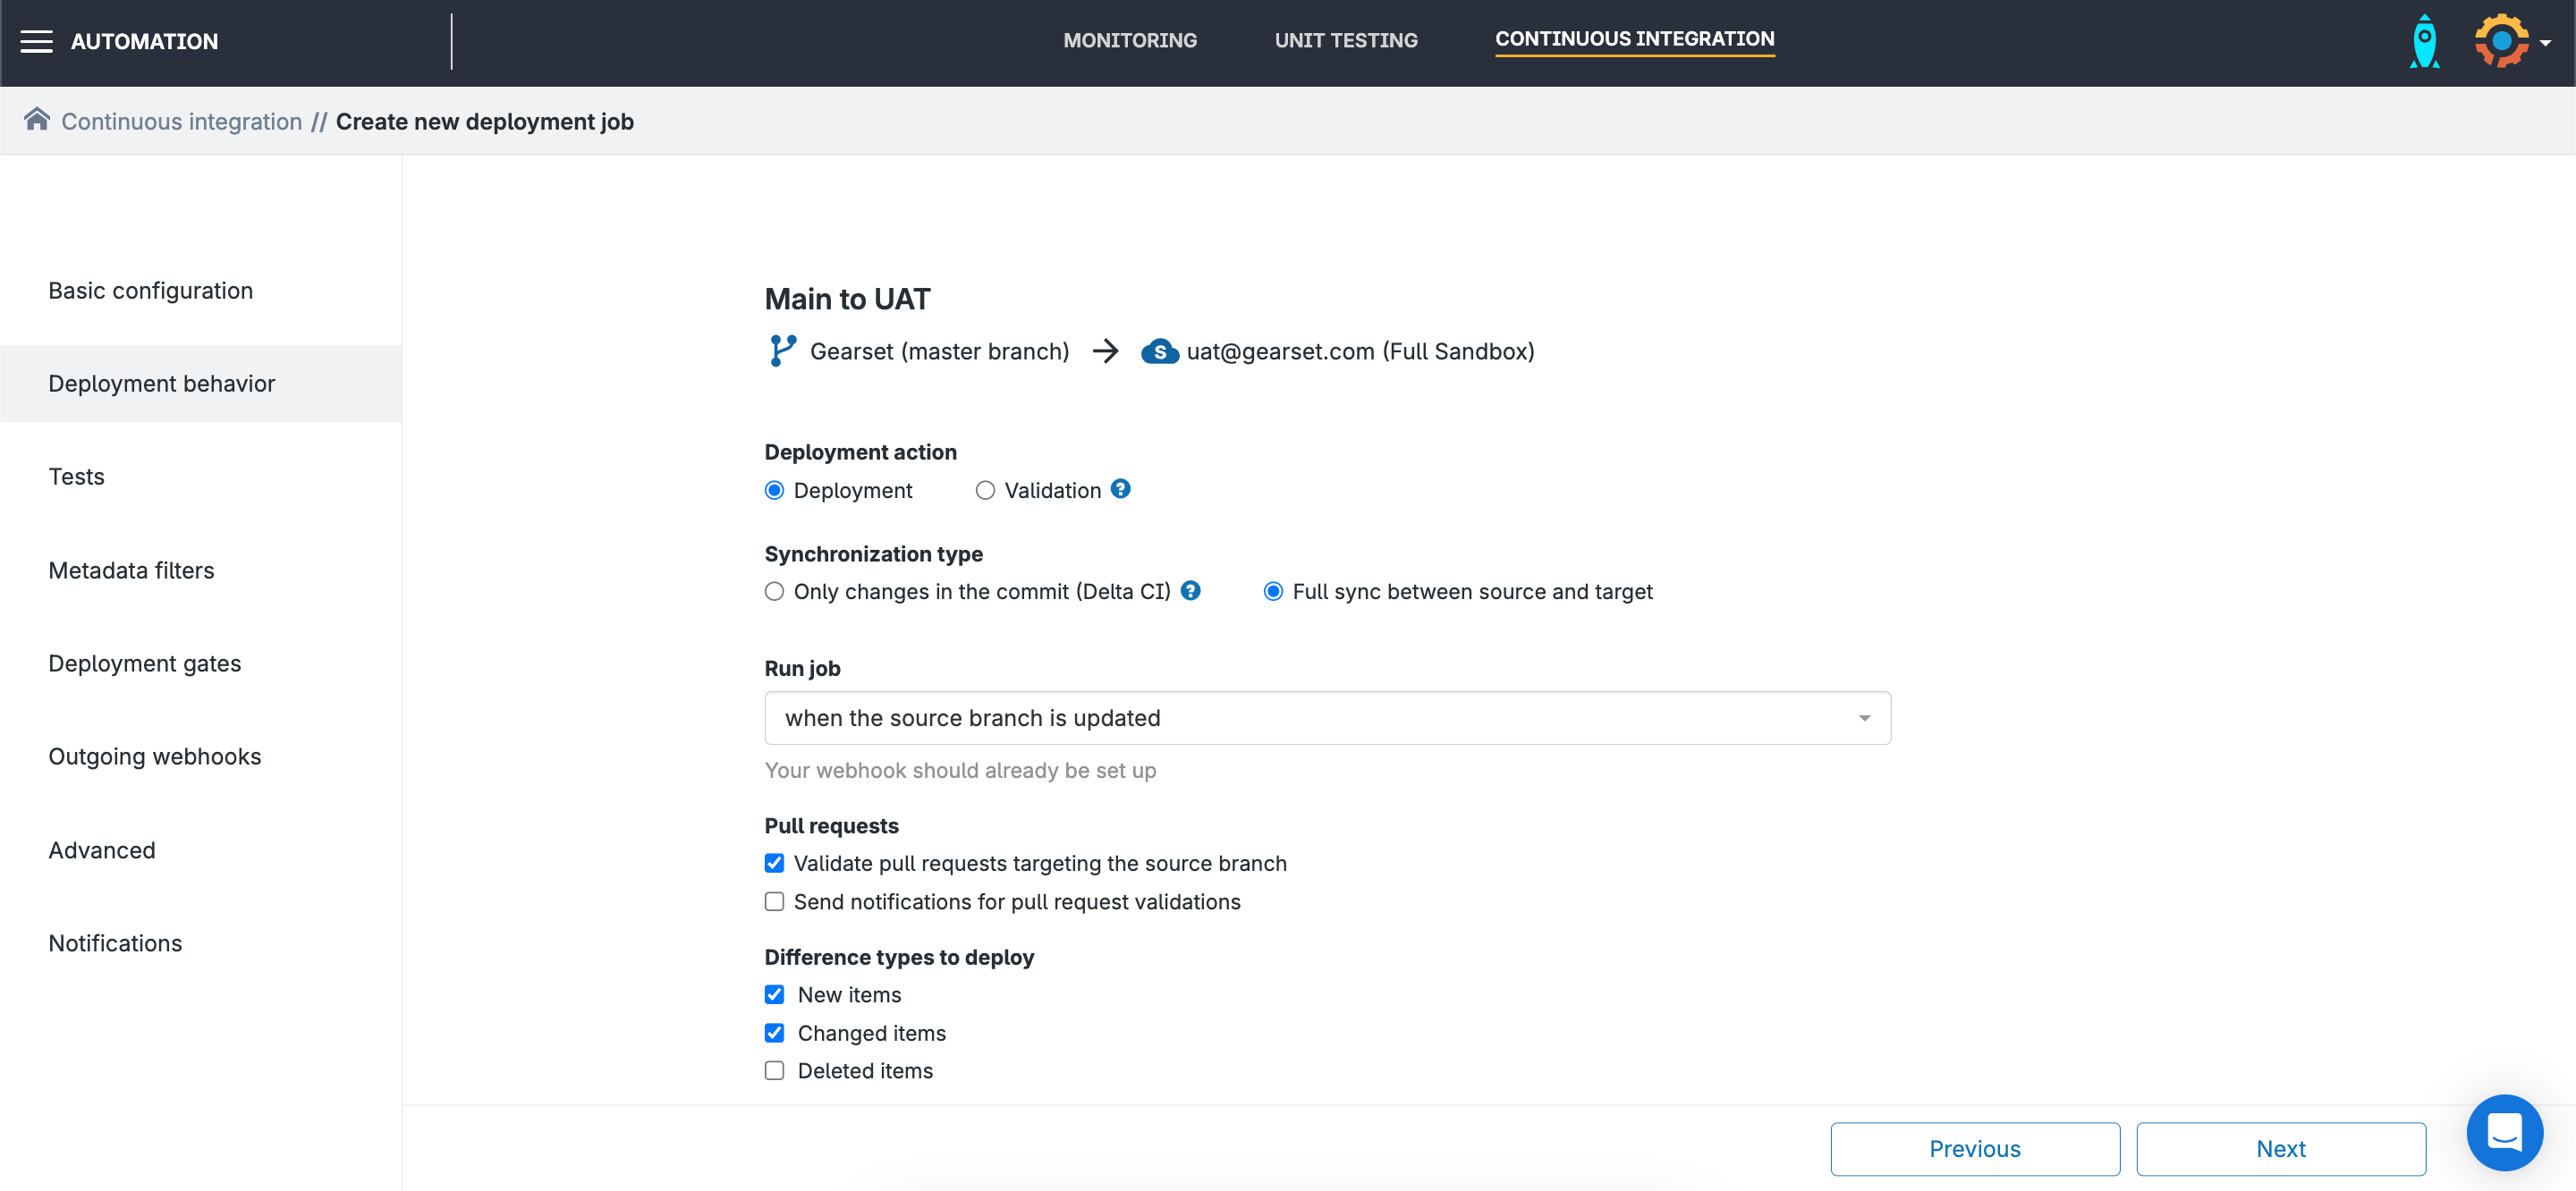Select the Validation deployment action

pos(985,490)
